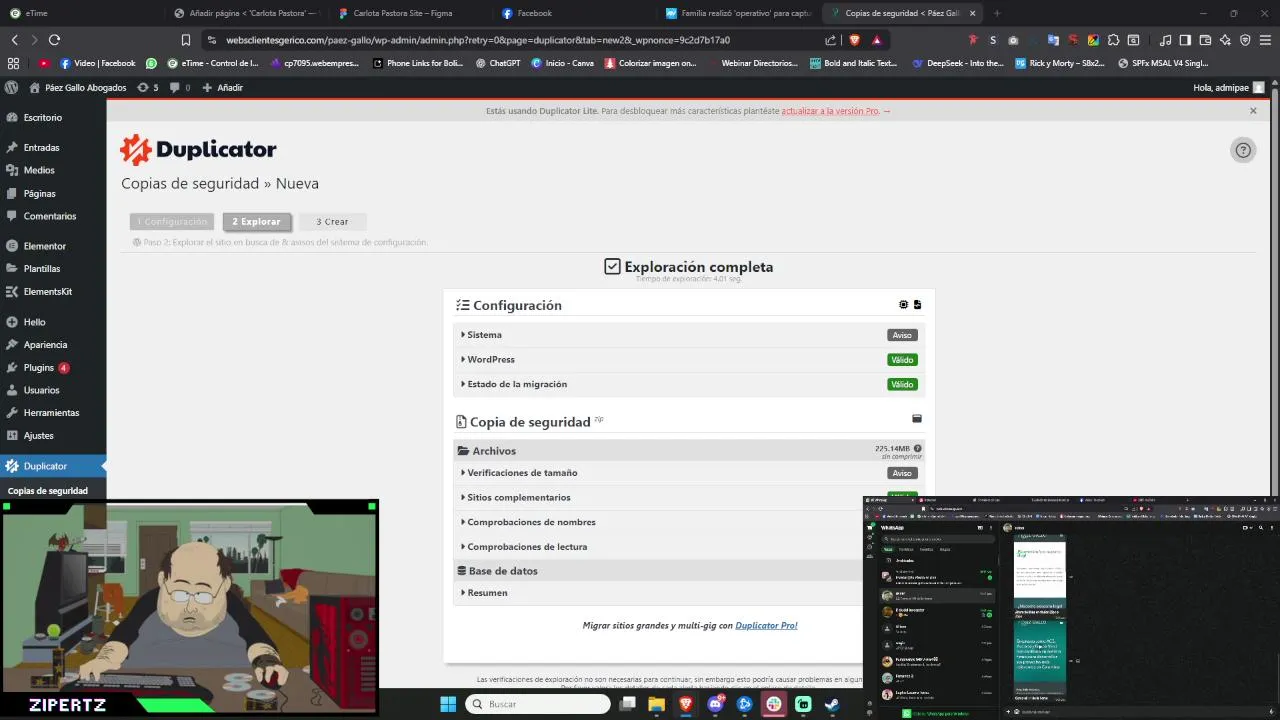Open Comentarios in WordPress sidebar
This screenshot has height=720, width=1280.
point(53,216)
